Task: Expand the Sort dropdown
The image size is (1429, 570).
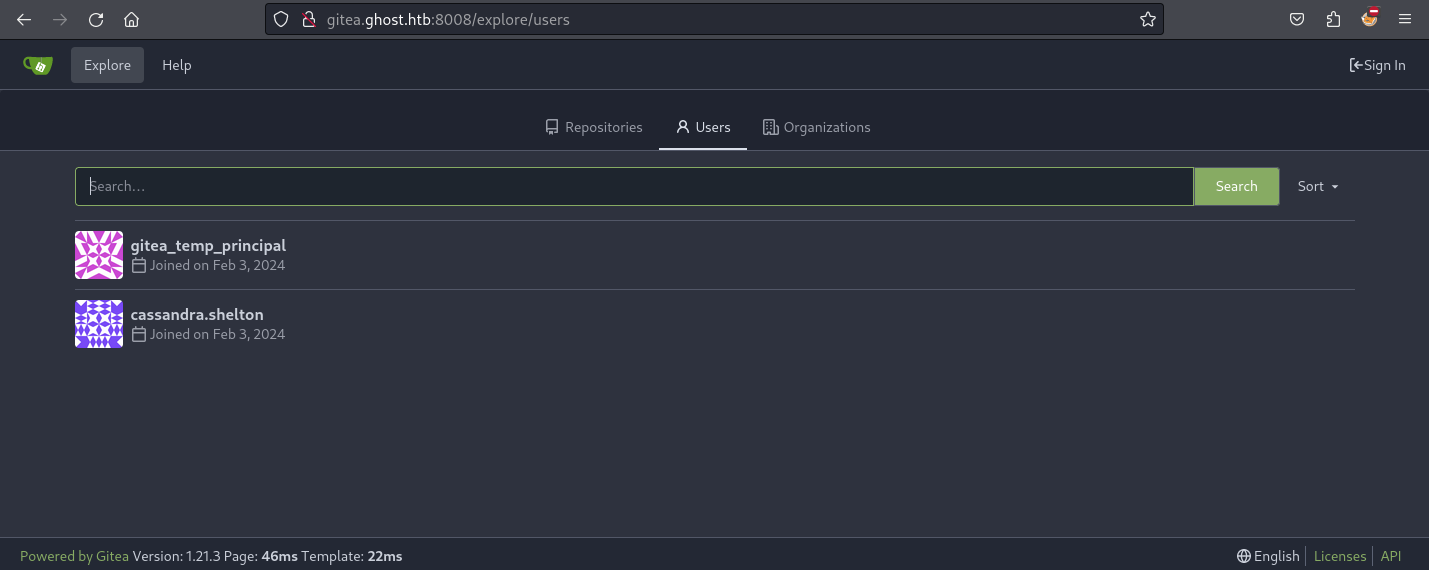Action: click(1318, 186)
